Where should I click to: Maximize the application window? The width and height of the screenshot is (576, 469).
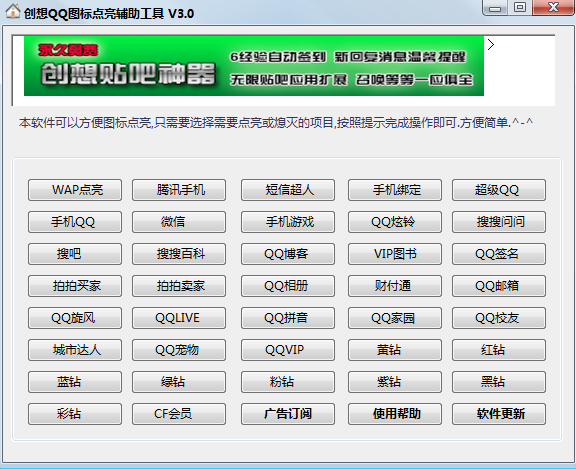[519, 8]
